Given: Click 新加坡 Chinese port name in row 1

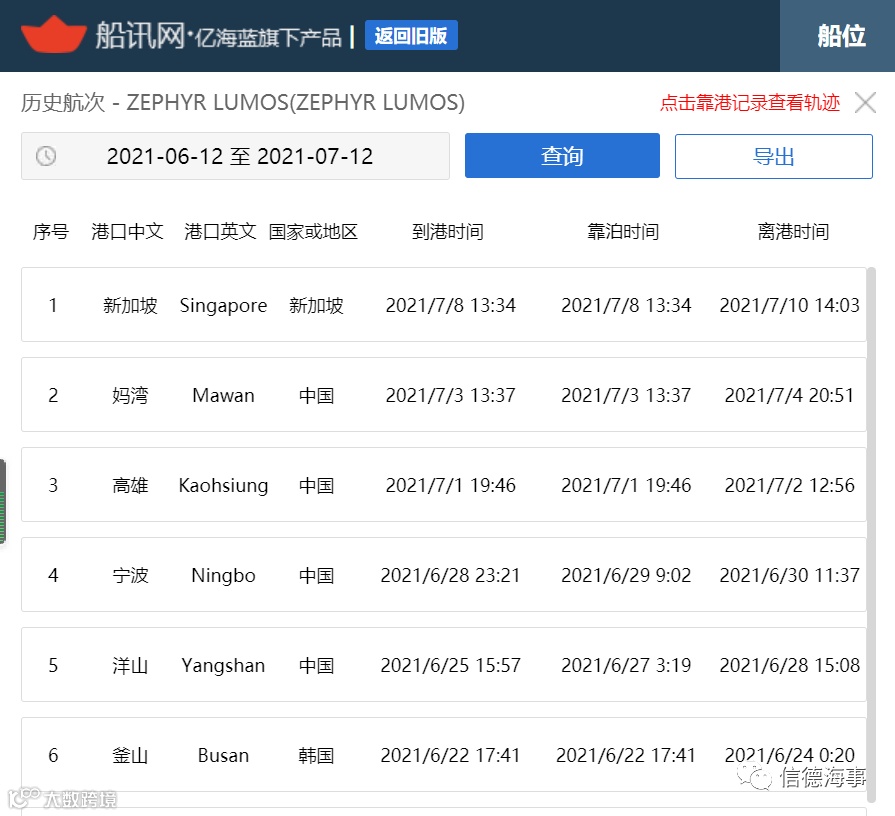Looking at the screenshot, I should [130, 305].
